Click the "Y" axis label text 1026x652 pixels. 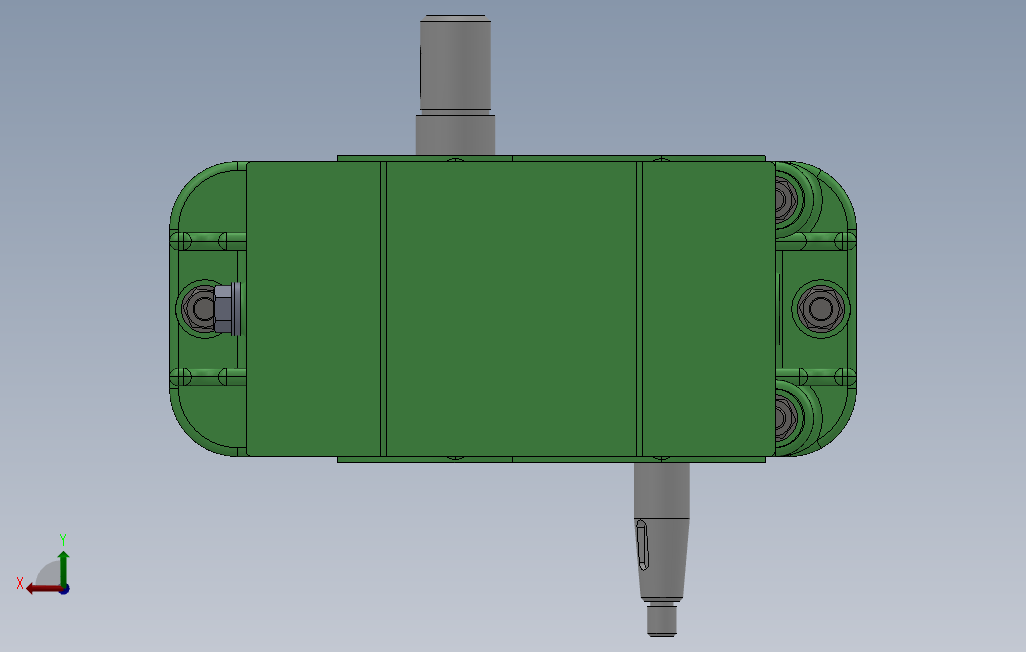63,540
